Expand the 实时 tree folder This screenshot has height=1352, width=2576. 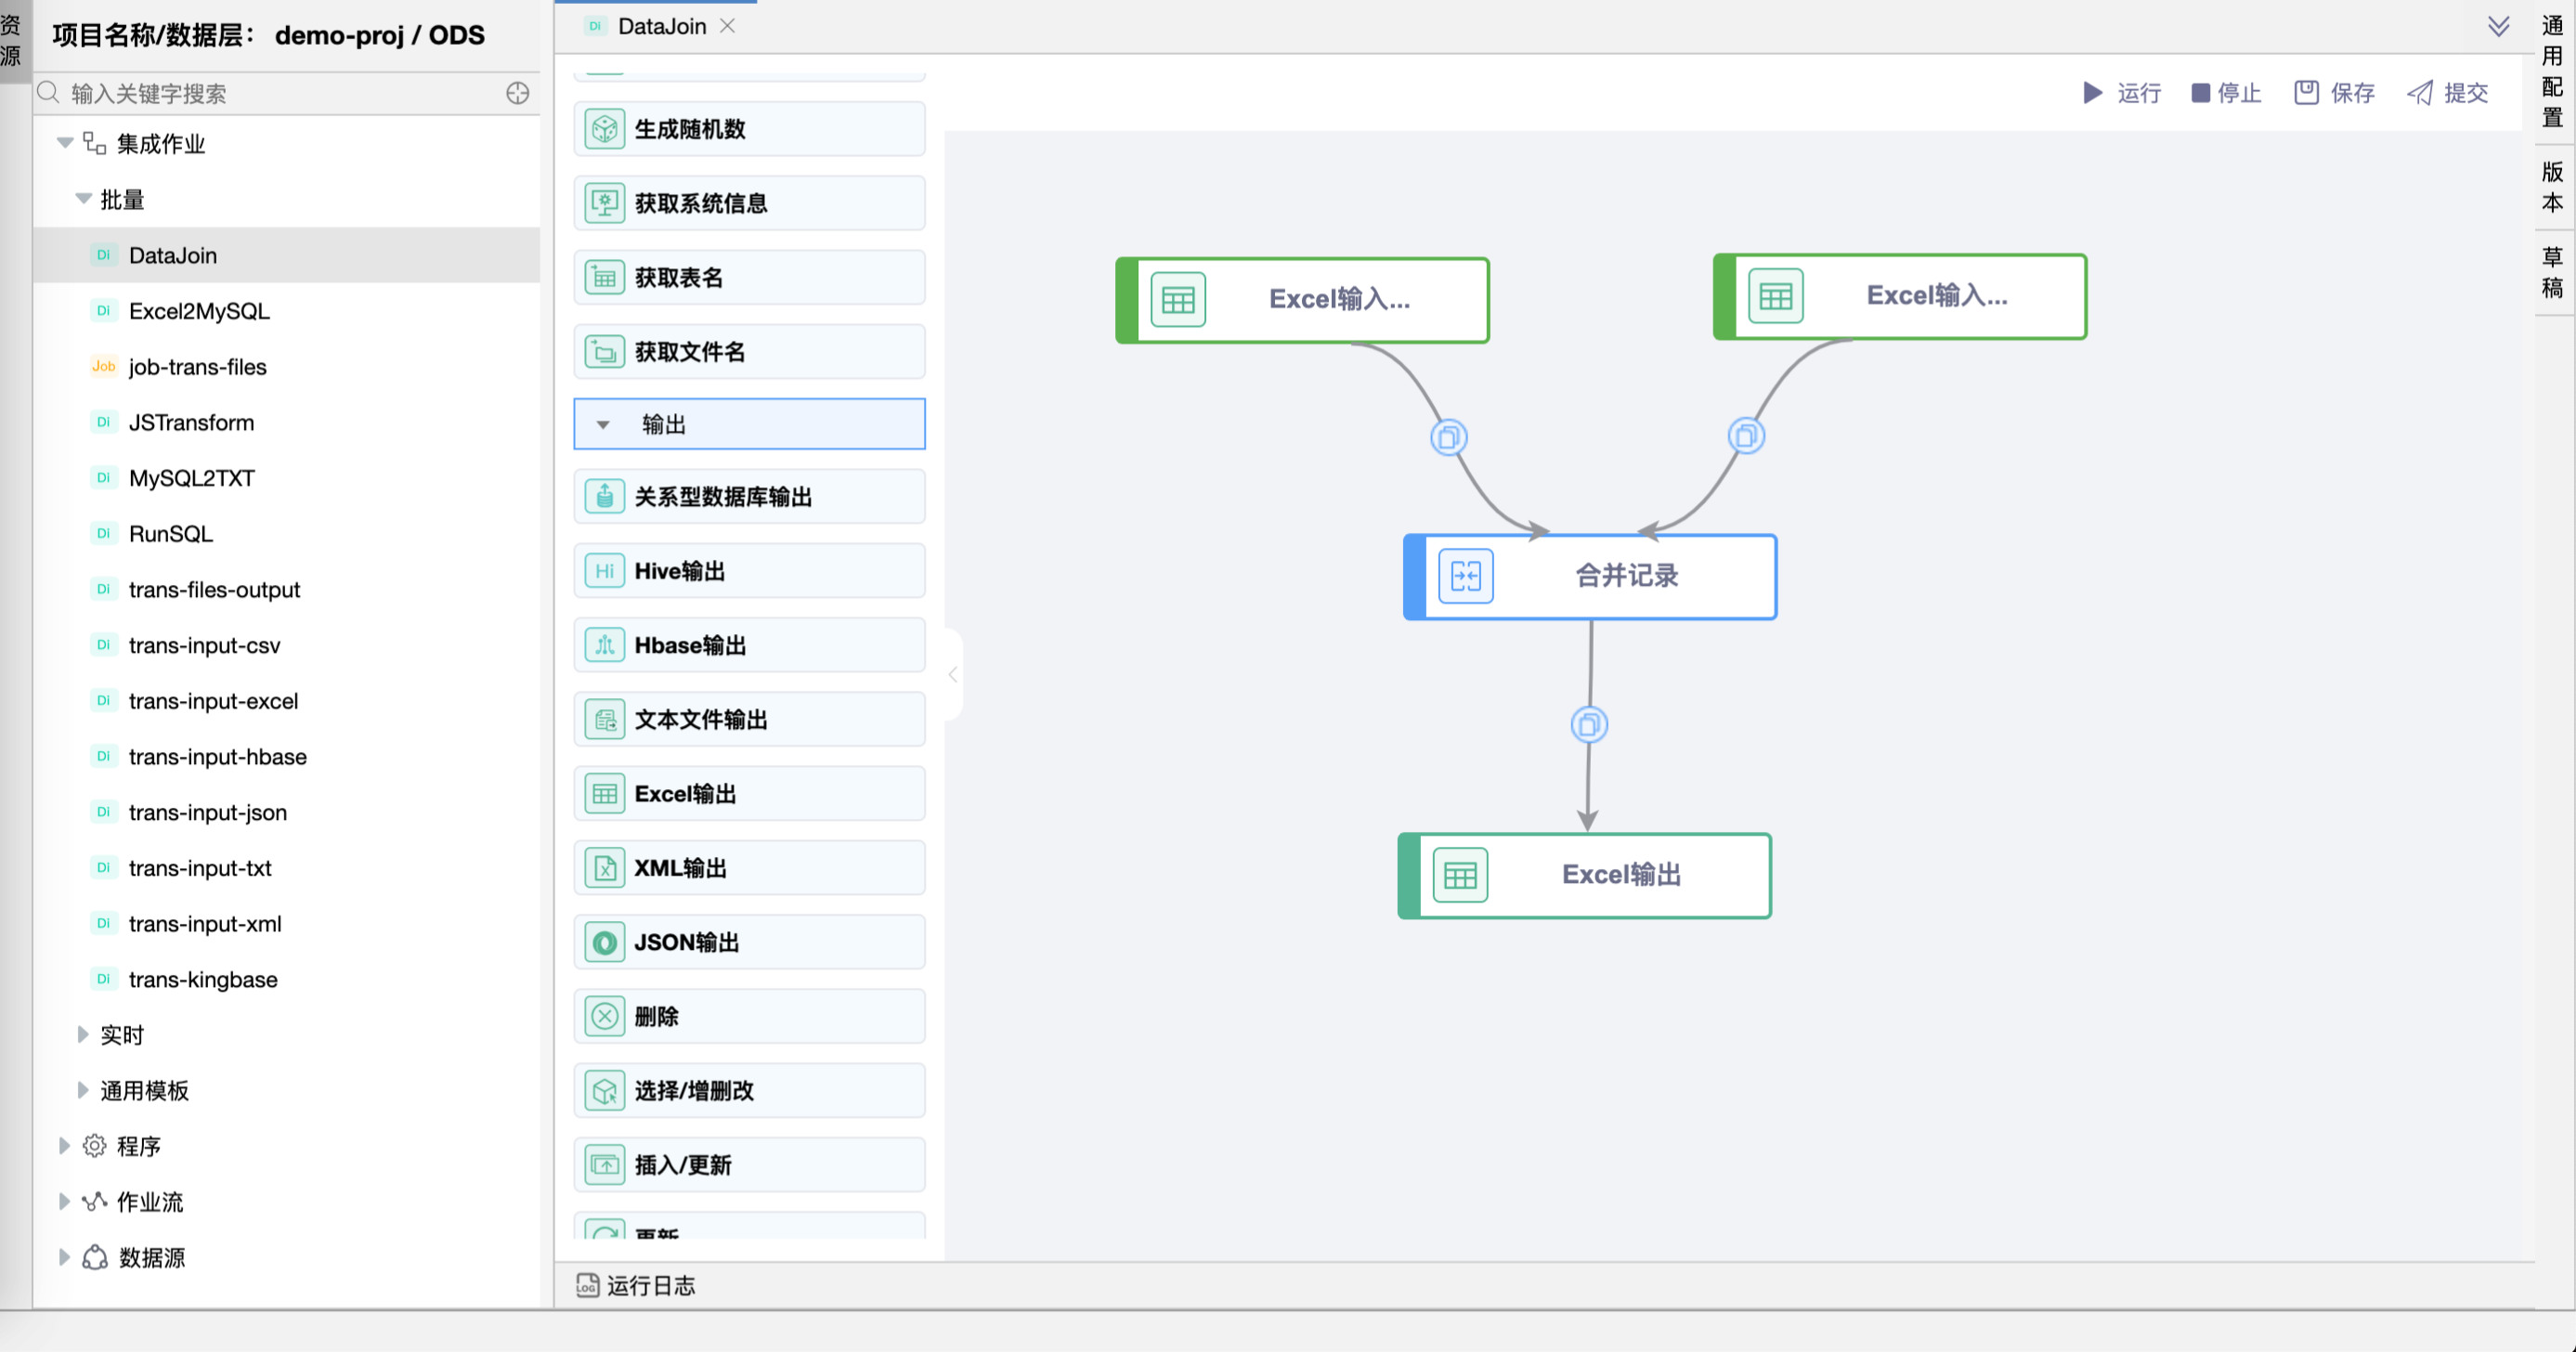[x=83, y=1035]
